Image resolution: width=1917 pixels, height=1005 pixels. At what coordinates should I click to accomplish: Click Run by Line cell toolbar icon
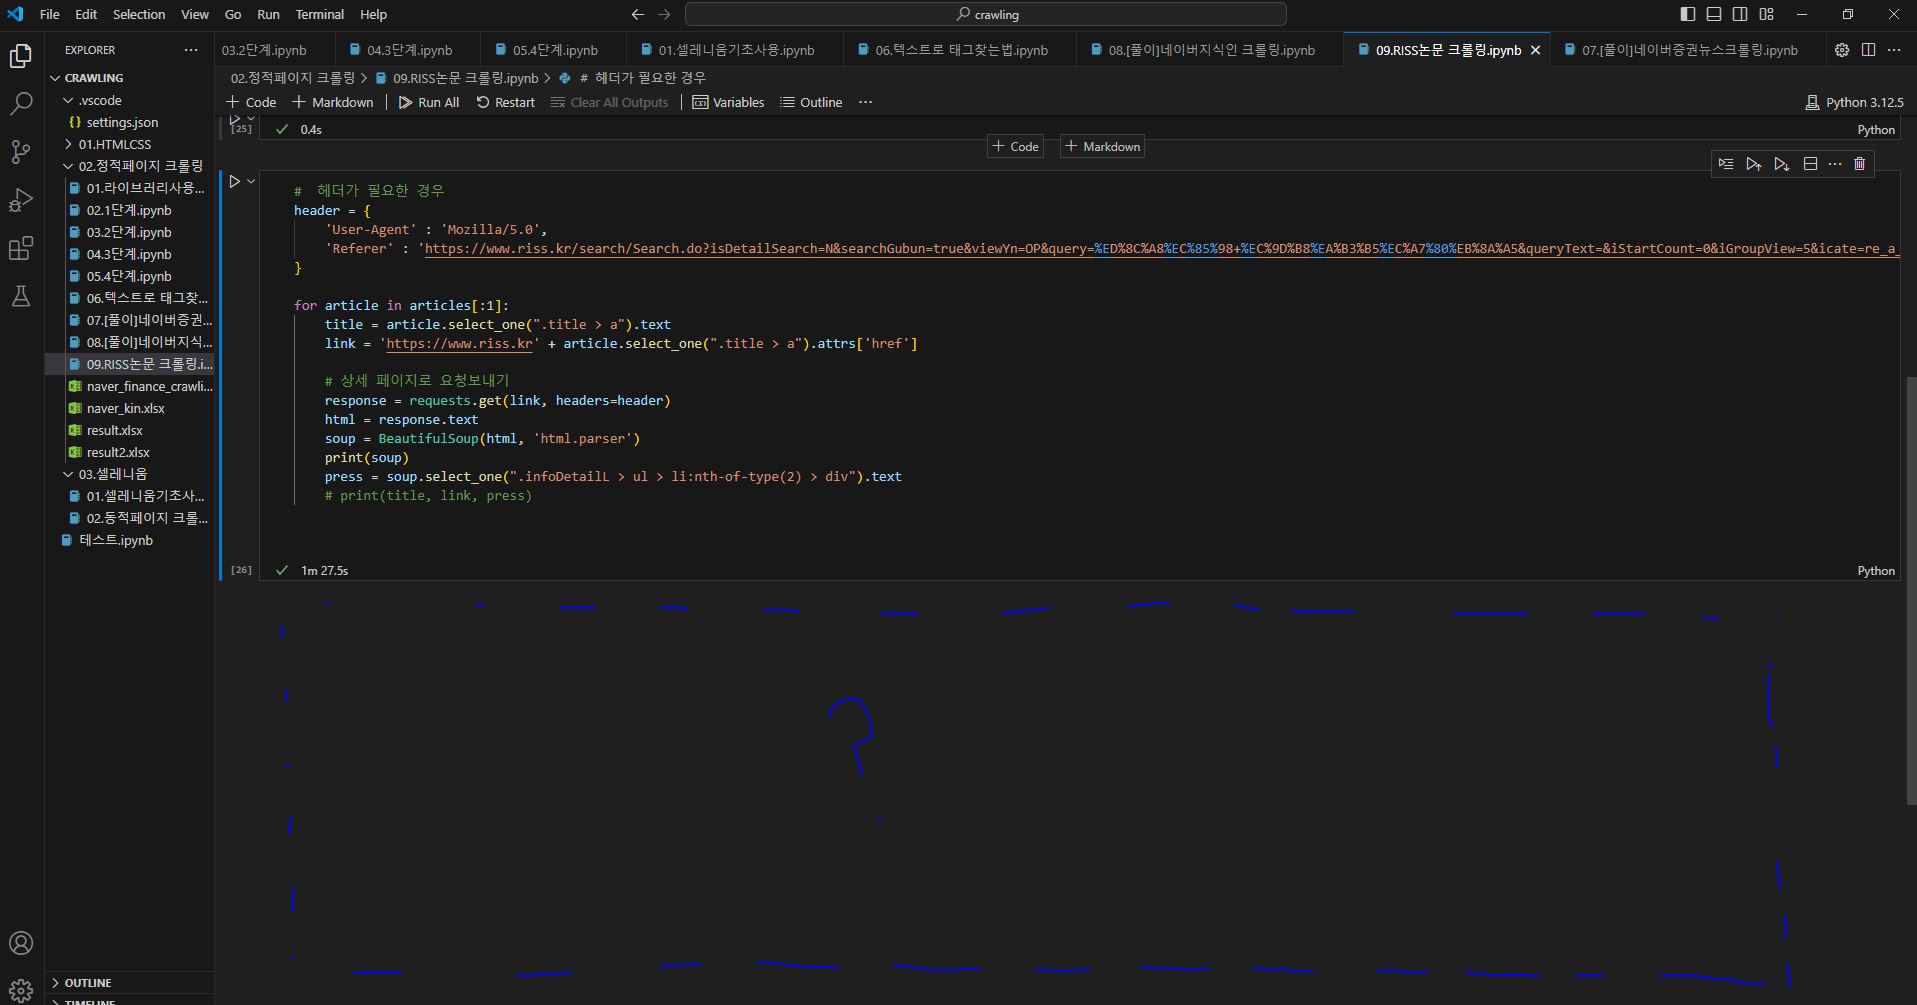point(1726,164)
